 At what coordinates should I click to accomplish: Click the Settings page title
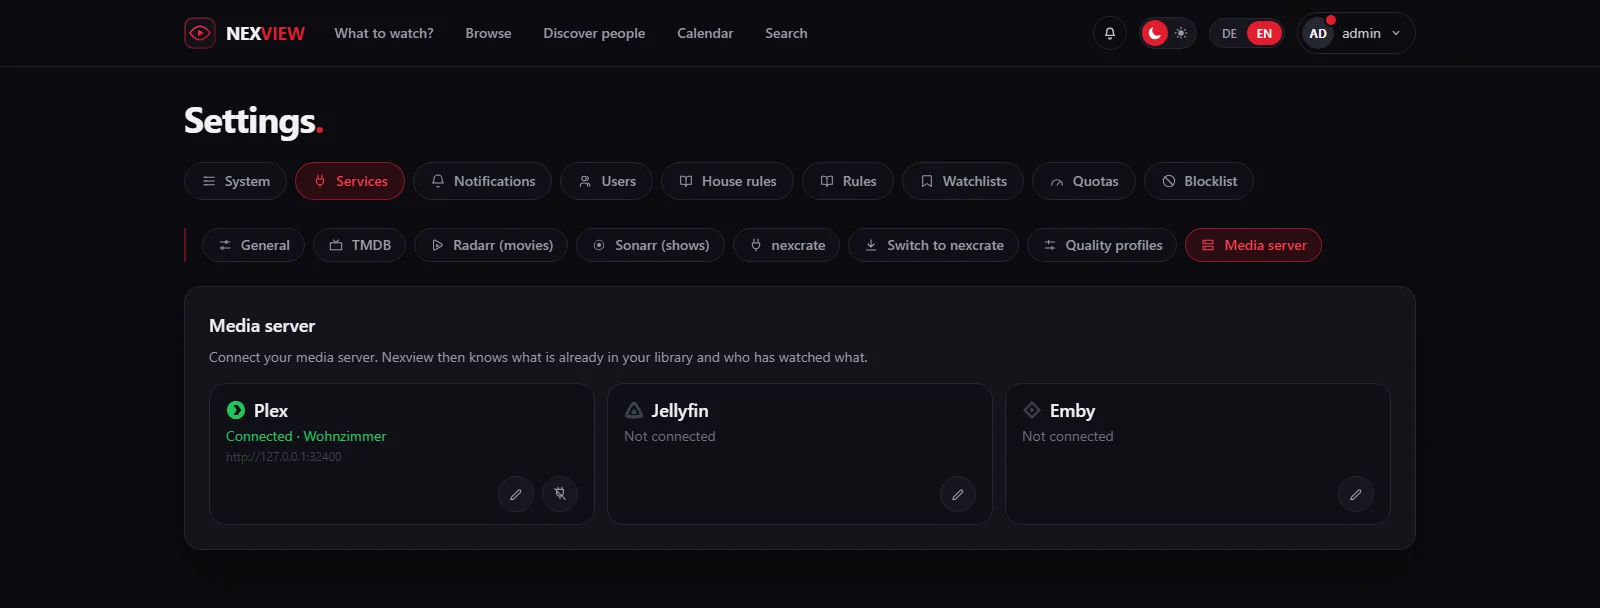click(253, 121)
